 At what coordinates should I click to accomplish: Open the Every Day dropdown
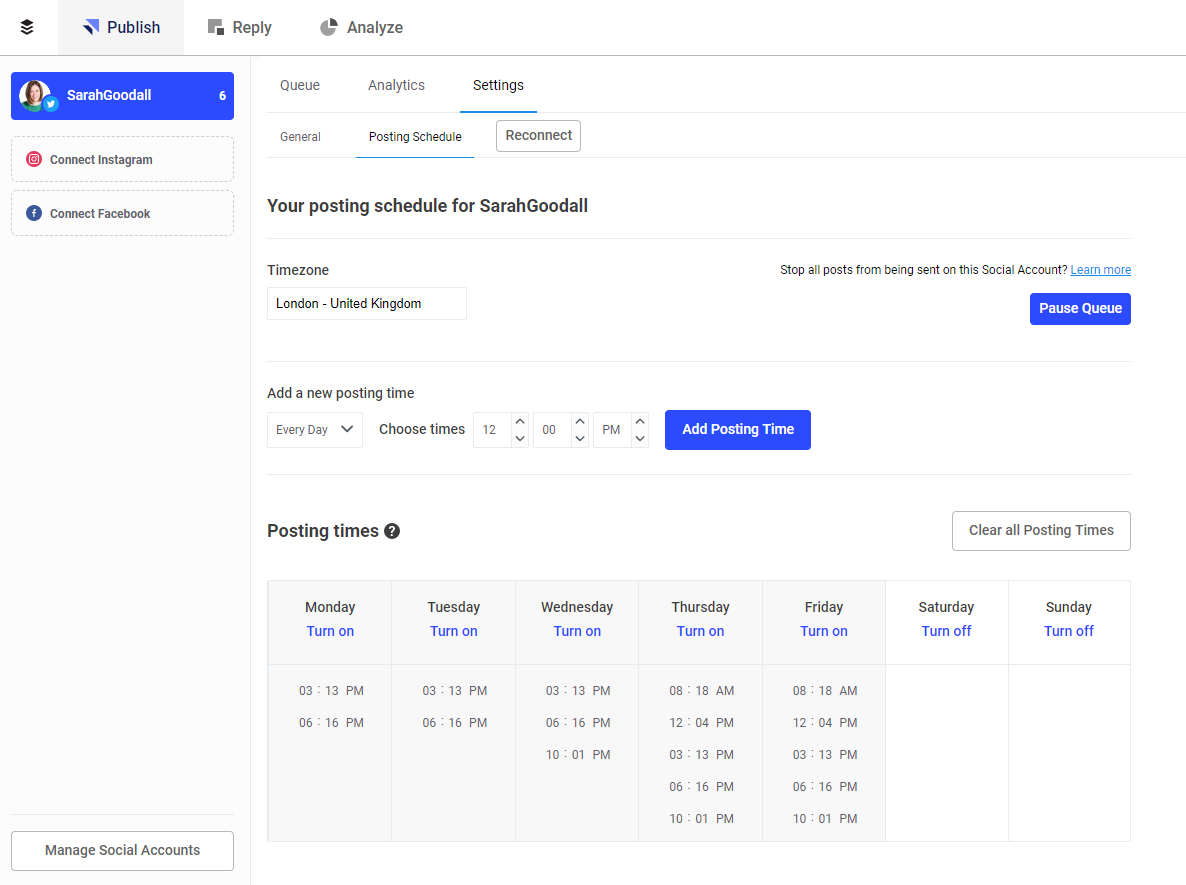(x=315, y=429)
